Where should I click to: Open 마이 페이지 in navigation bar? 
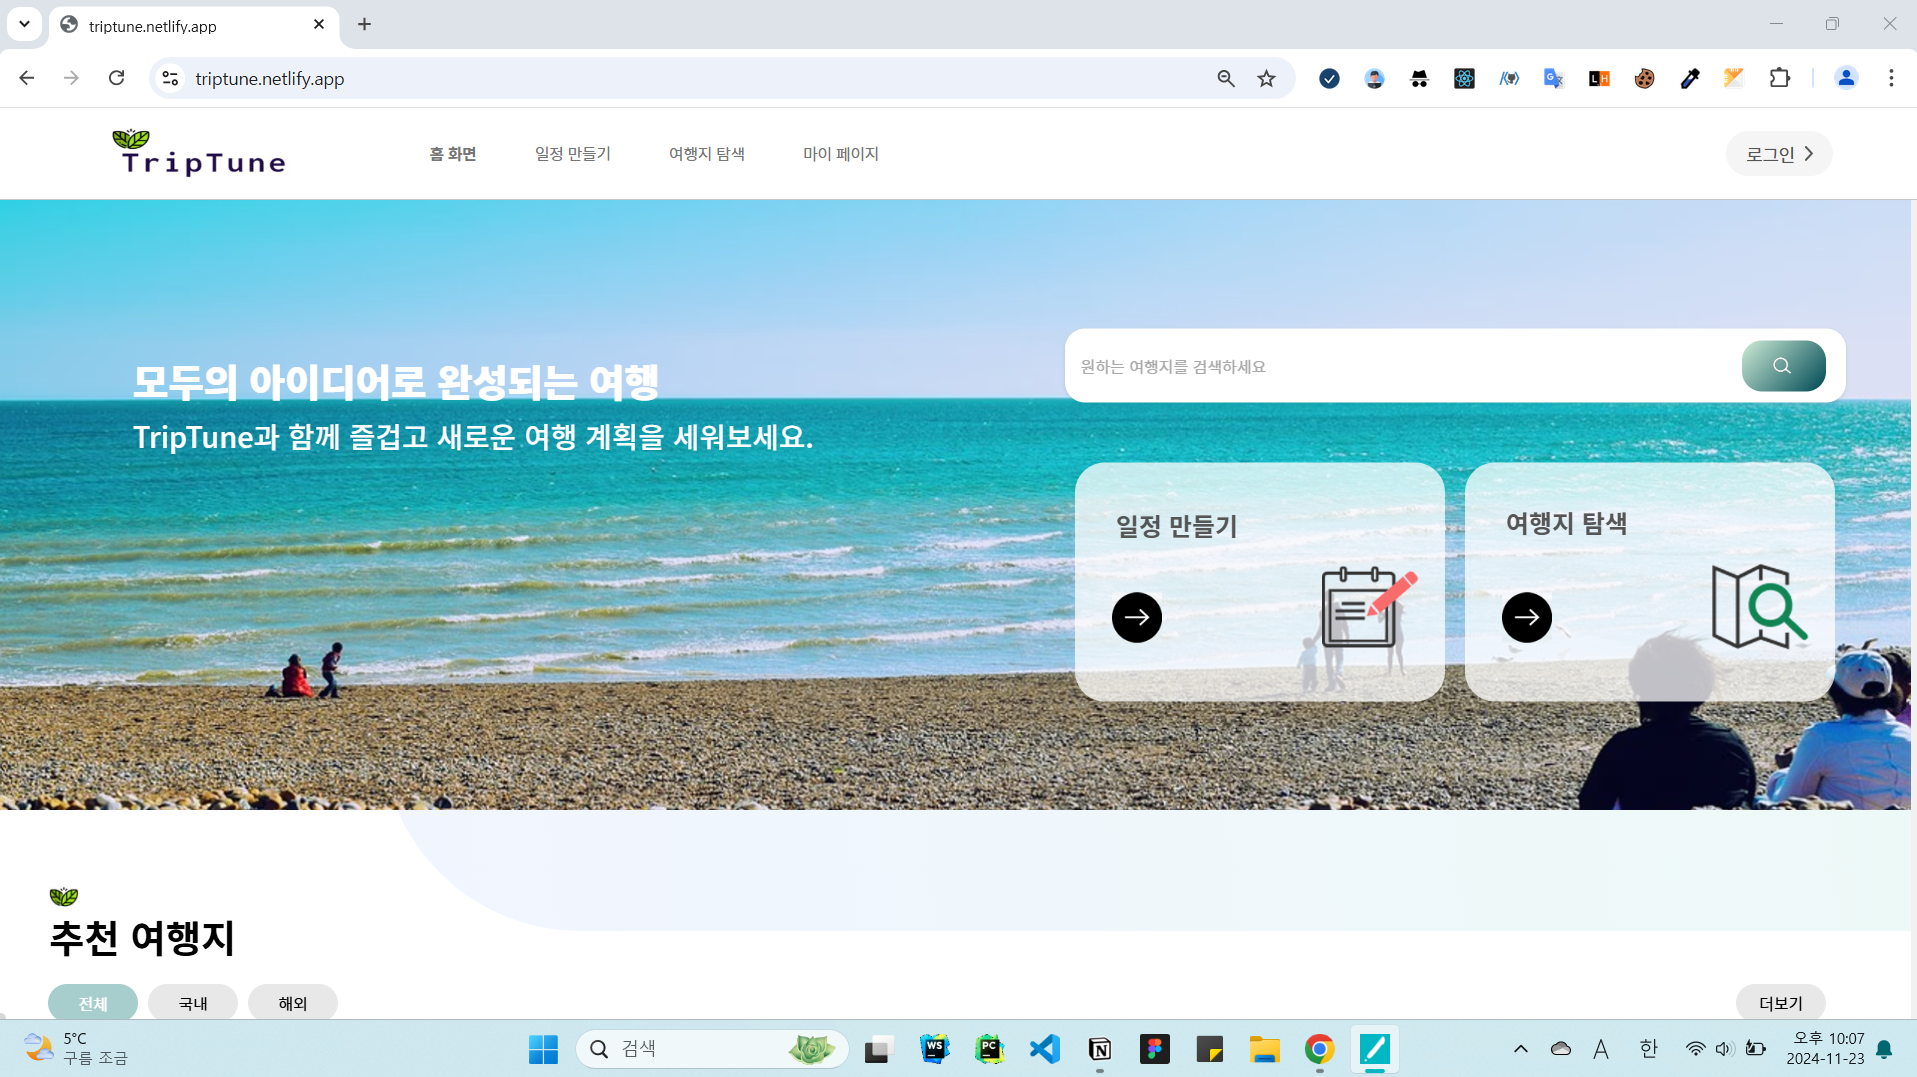click(840, 154)
